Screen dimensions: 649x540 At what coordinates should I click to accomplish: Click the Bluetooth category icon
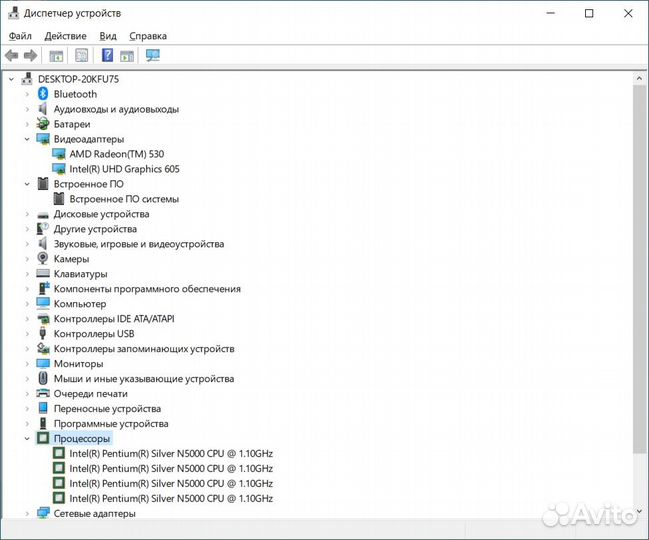[x=43, y=94]
